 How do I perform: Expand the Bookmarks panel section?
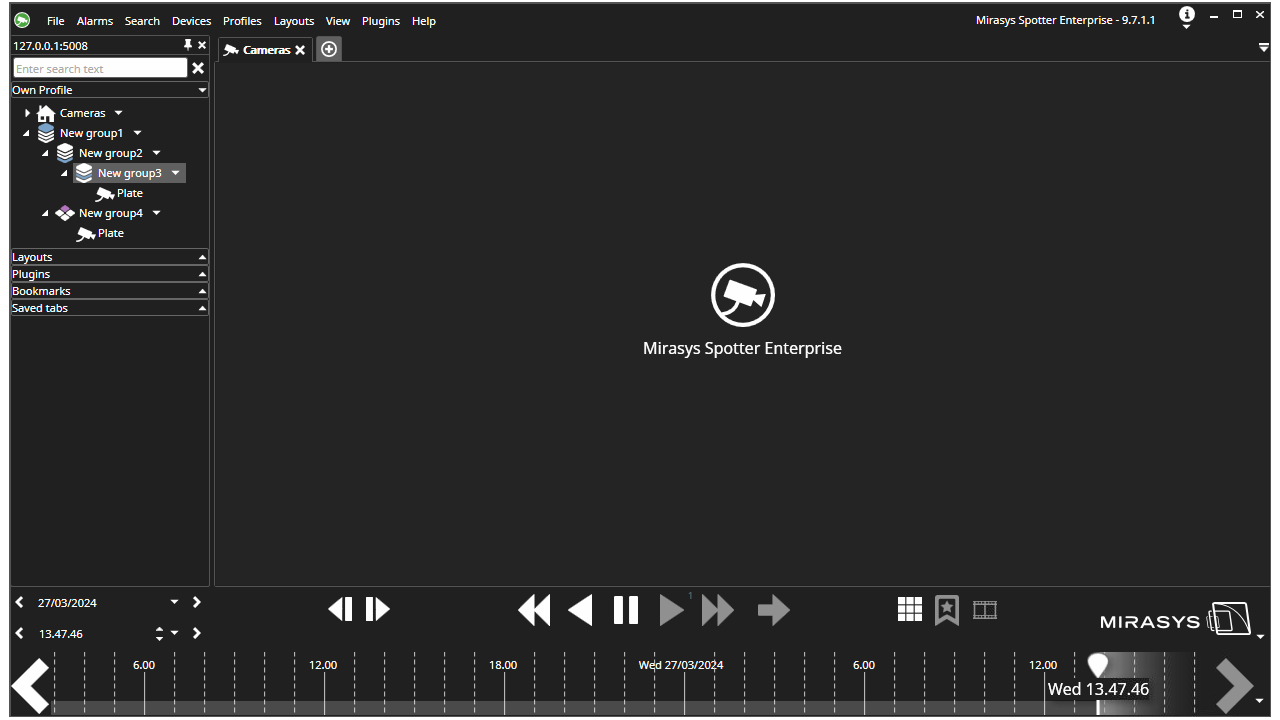pos(110,291)
